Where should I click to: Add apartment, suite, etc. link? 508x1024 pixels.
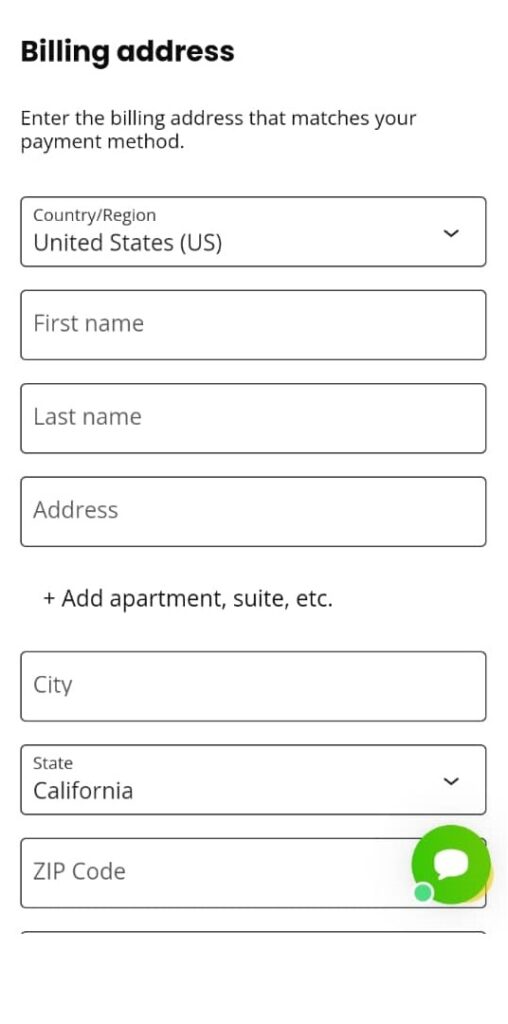coord(188,598)
